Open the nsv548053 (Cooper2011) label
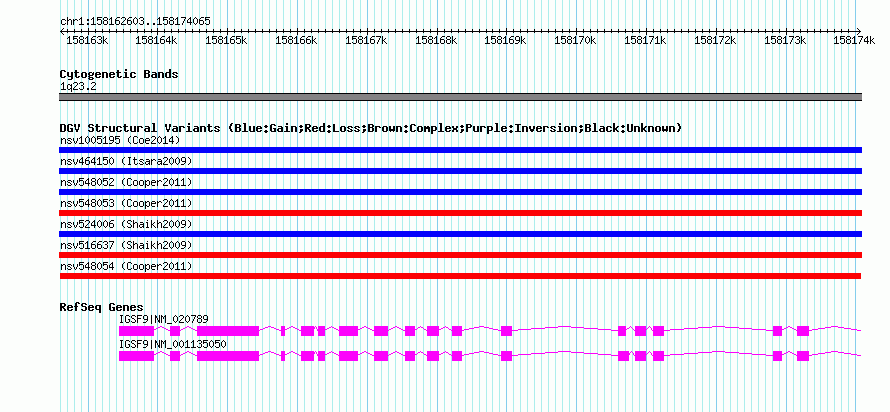The height and width of the screenshot is (412, 890). click(126, 203)
